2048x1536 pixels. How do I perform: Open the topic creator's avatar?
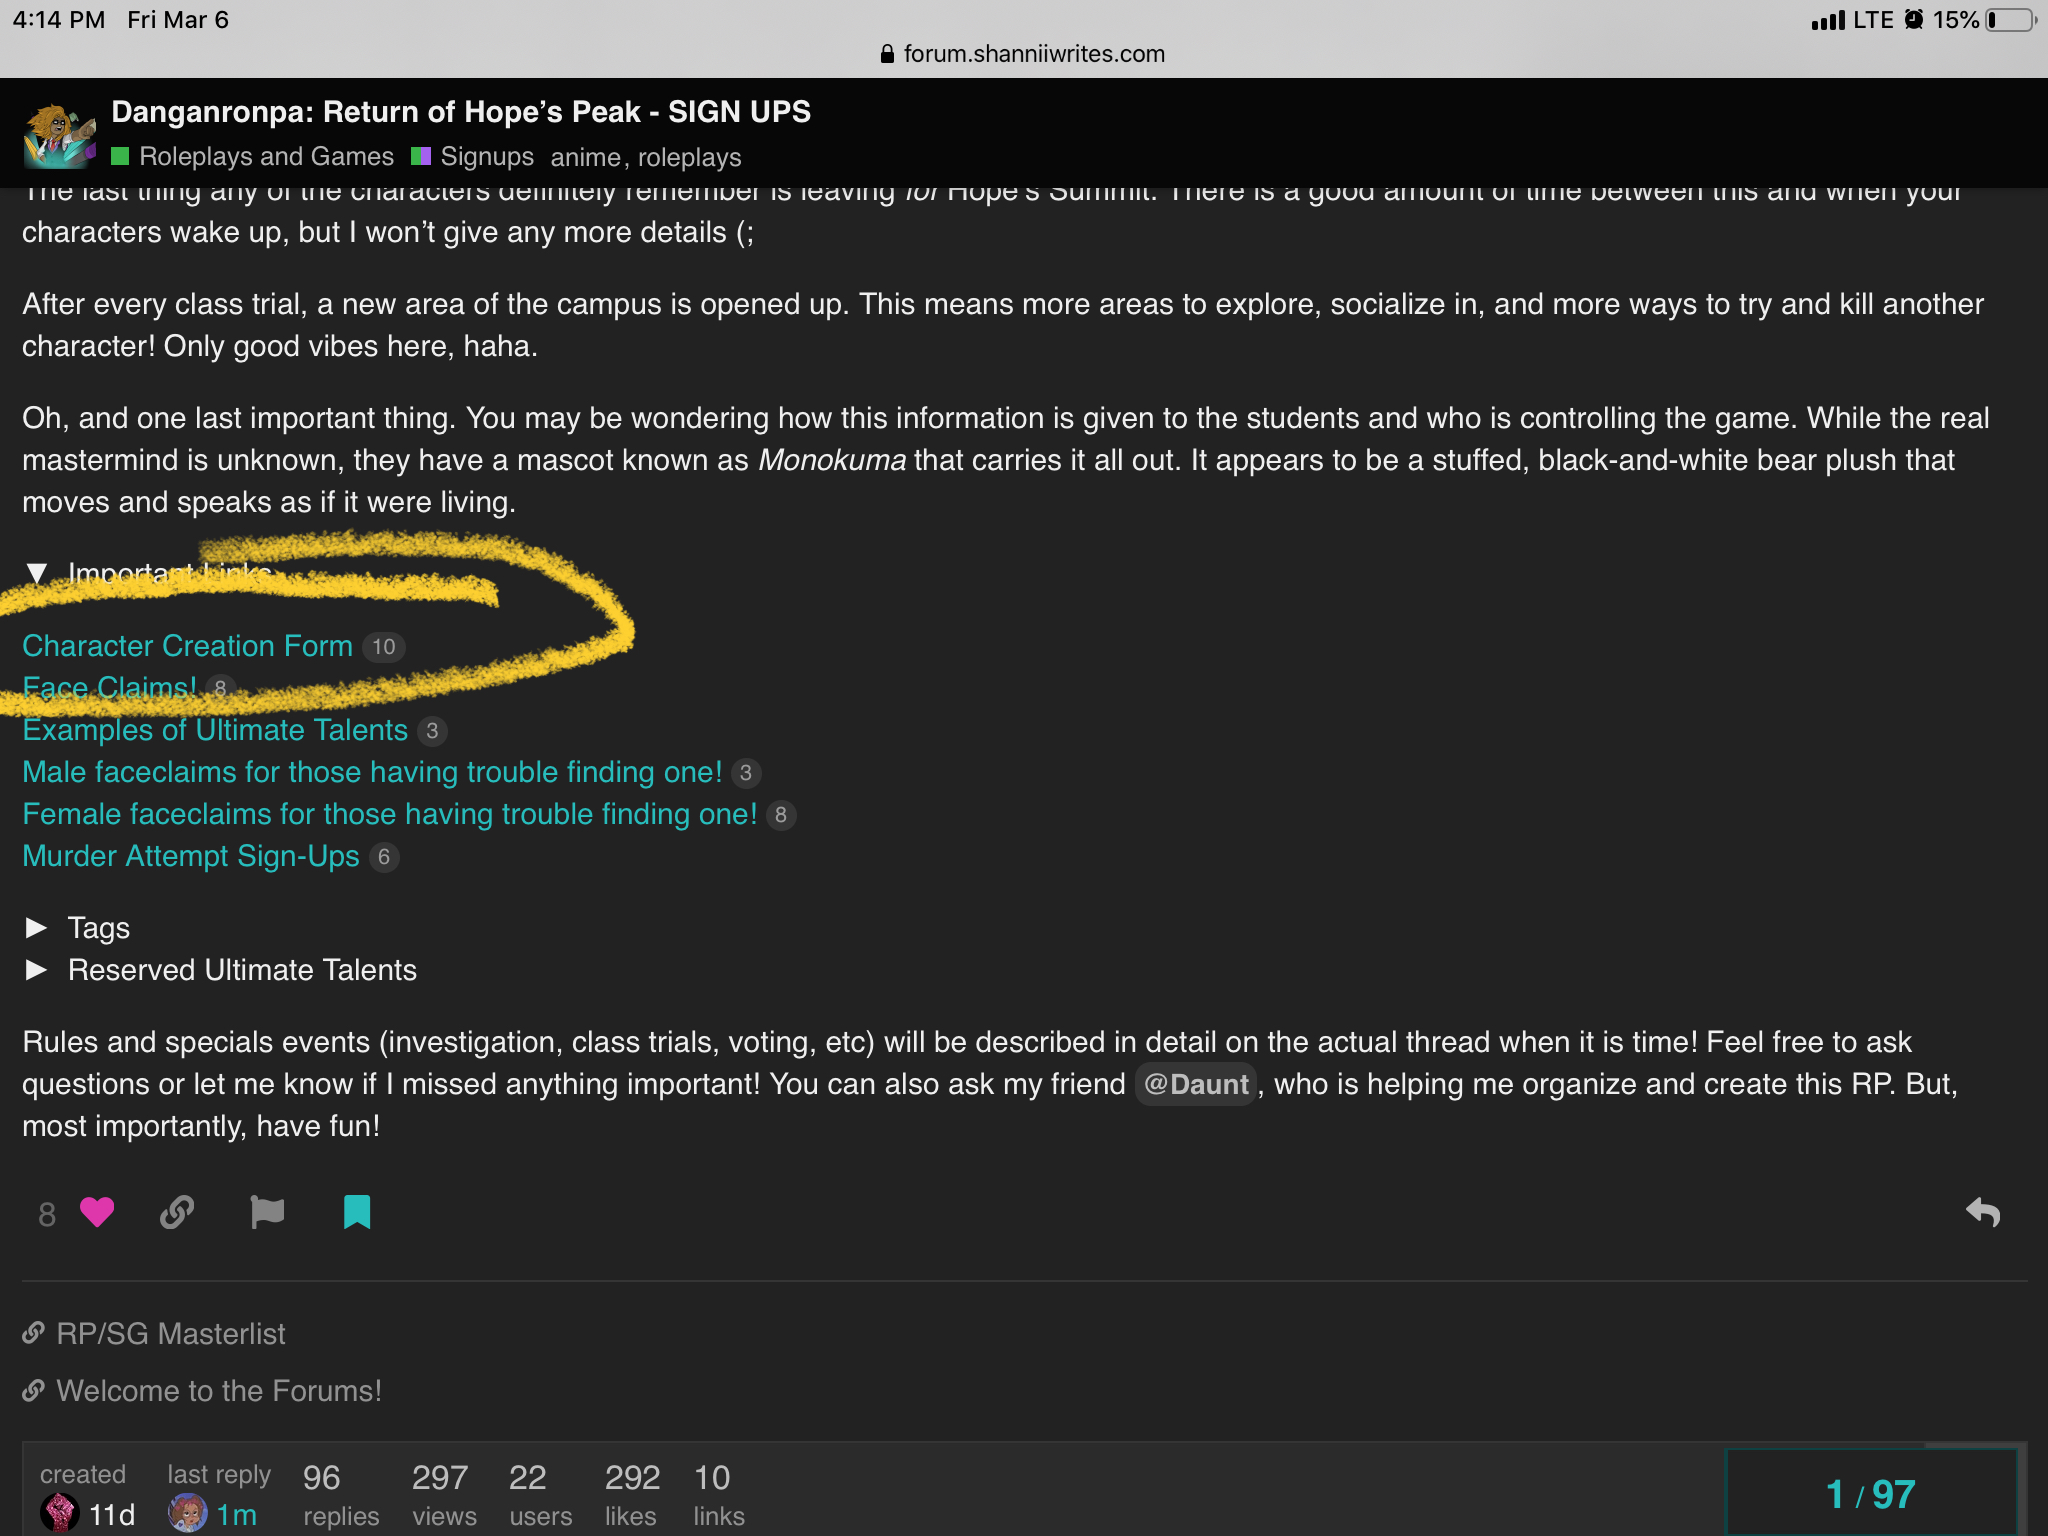60,1513
